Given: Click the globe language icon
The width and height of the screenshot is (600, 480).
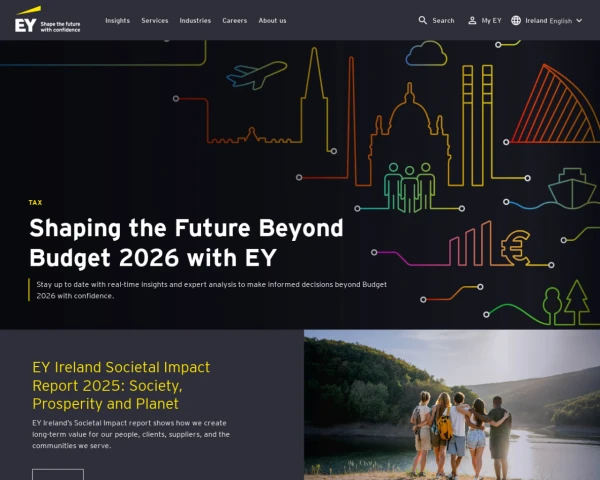Looking at the screenshot, I should (516, 20).
